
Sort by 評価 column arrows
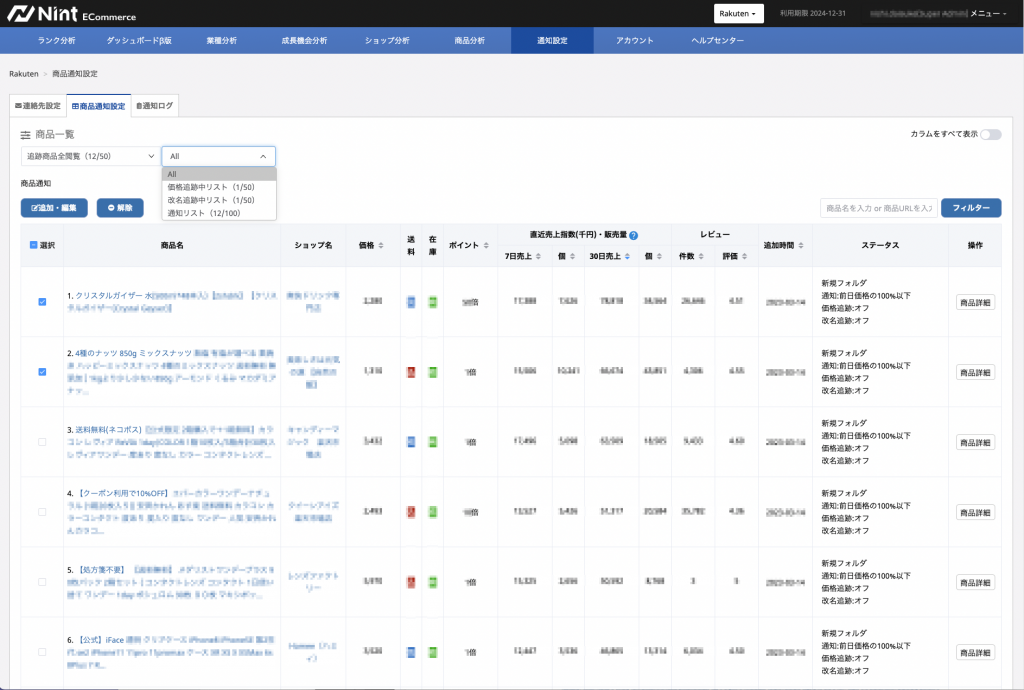pyautogui.click(x=746, y=257)
